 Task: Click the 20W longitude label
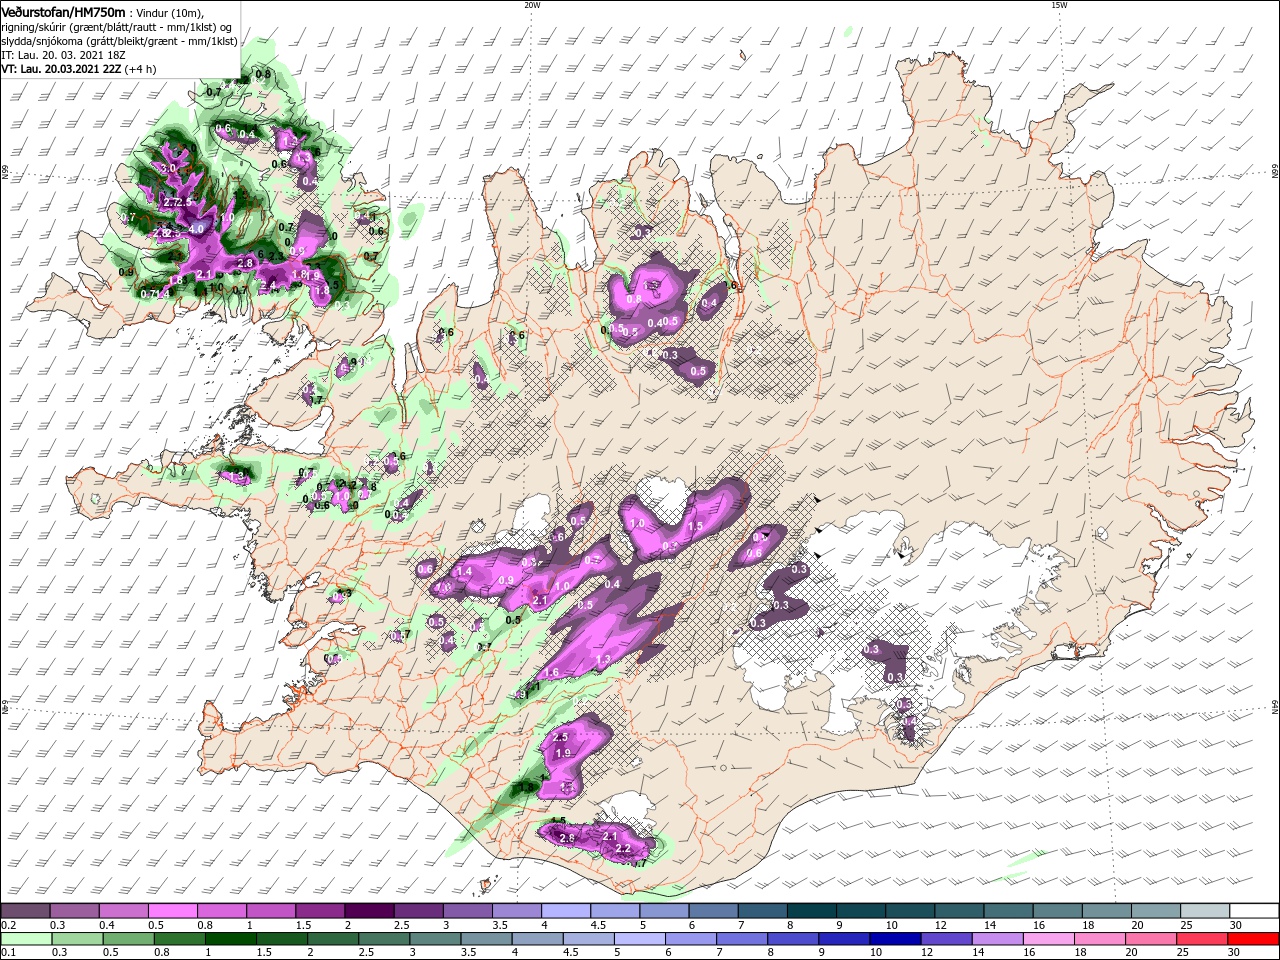click(532, 5)
